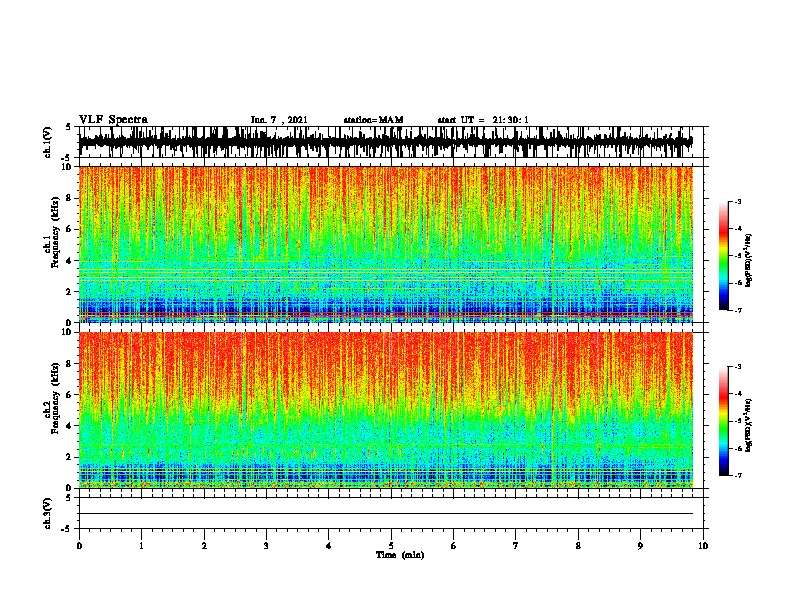Click time axis tick label '9'
This screenshot has width=792, height=612.
(x=640, y=546)
